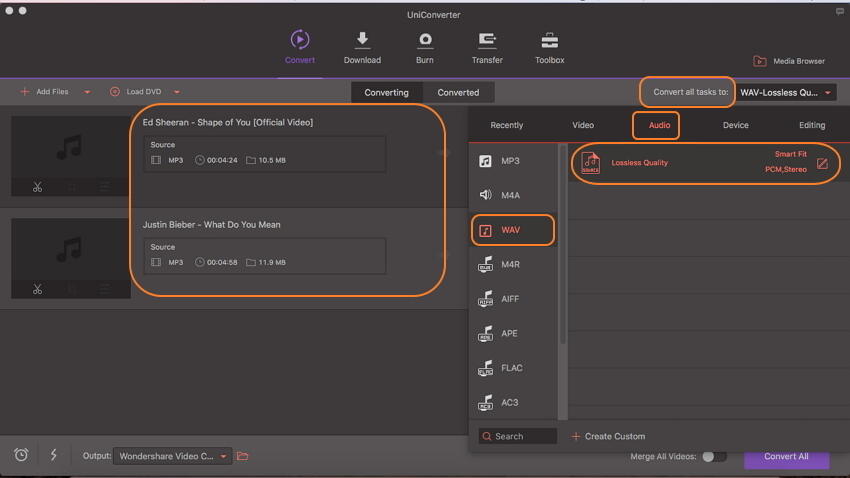Open the Burn section

pyautogui.click(x=424, y=47)
